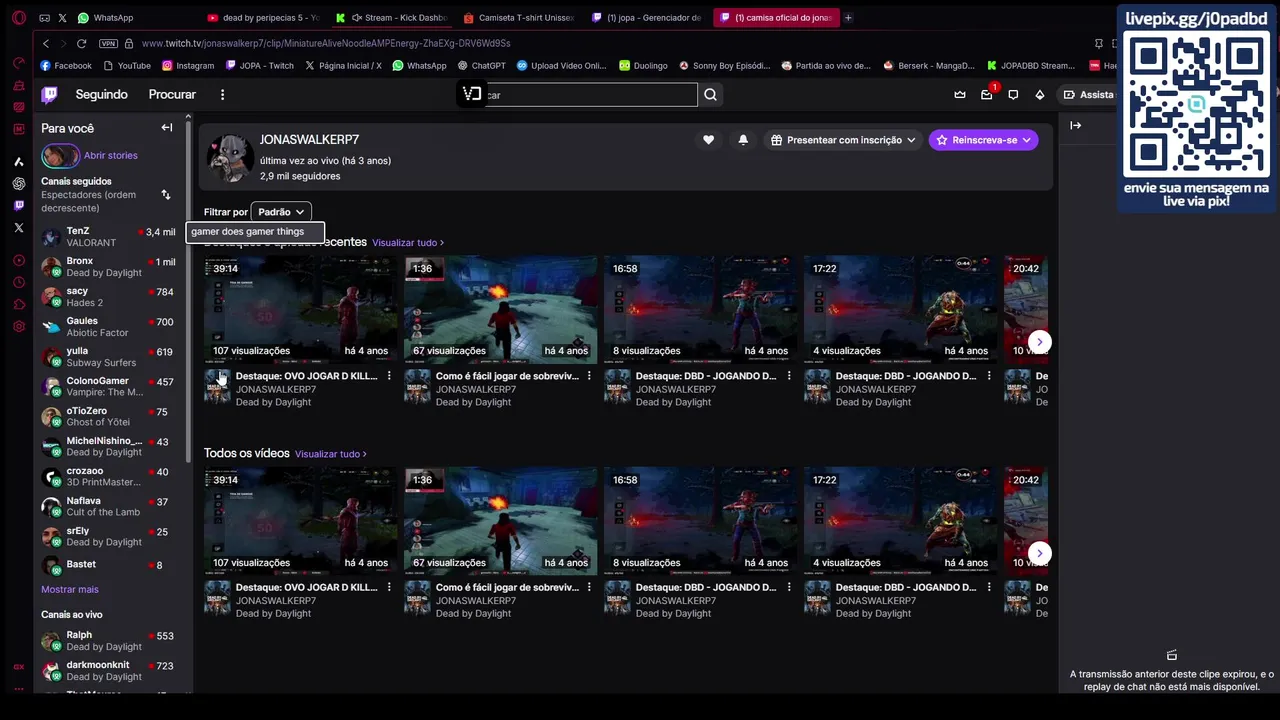Open Reinscreva-se dropdown button

coord(983,140)
